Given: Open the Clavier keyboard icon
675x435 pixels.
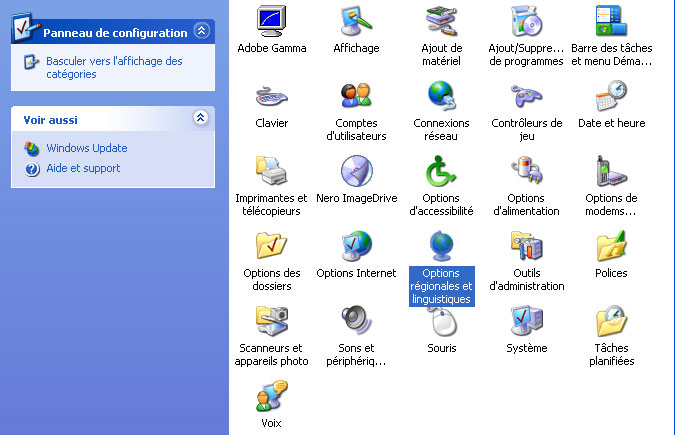Looking at the screenshot, I should (272, 96).
